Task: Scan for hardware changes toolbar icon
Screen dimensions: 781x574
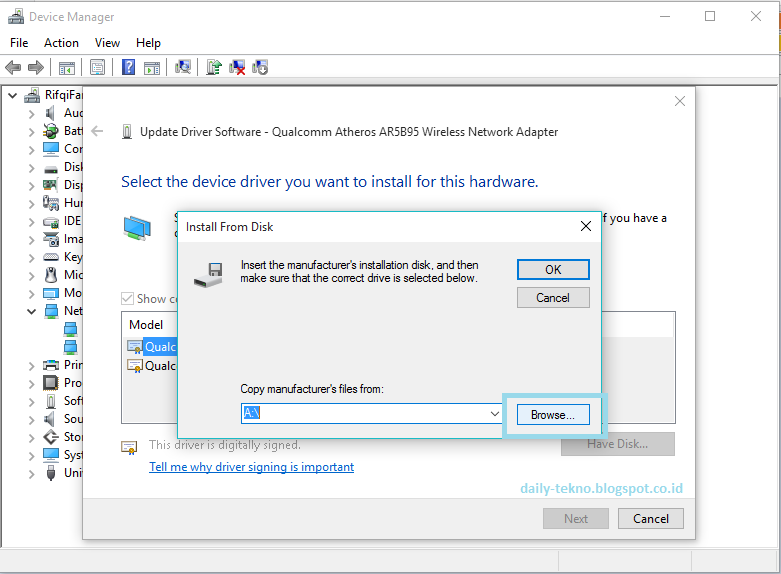Action: [183, 67]
